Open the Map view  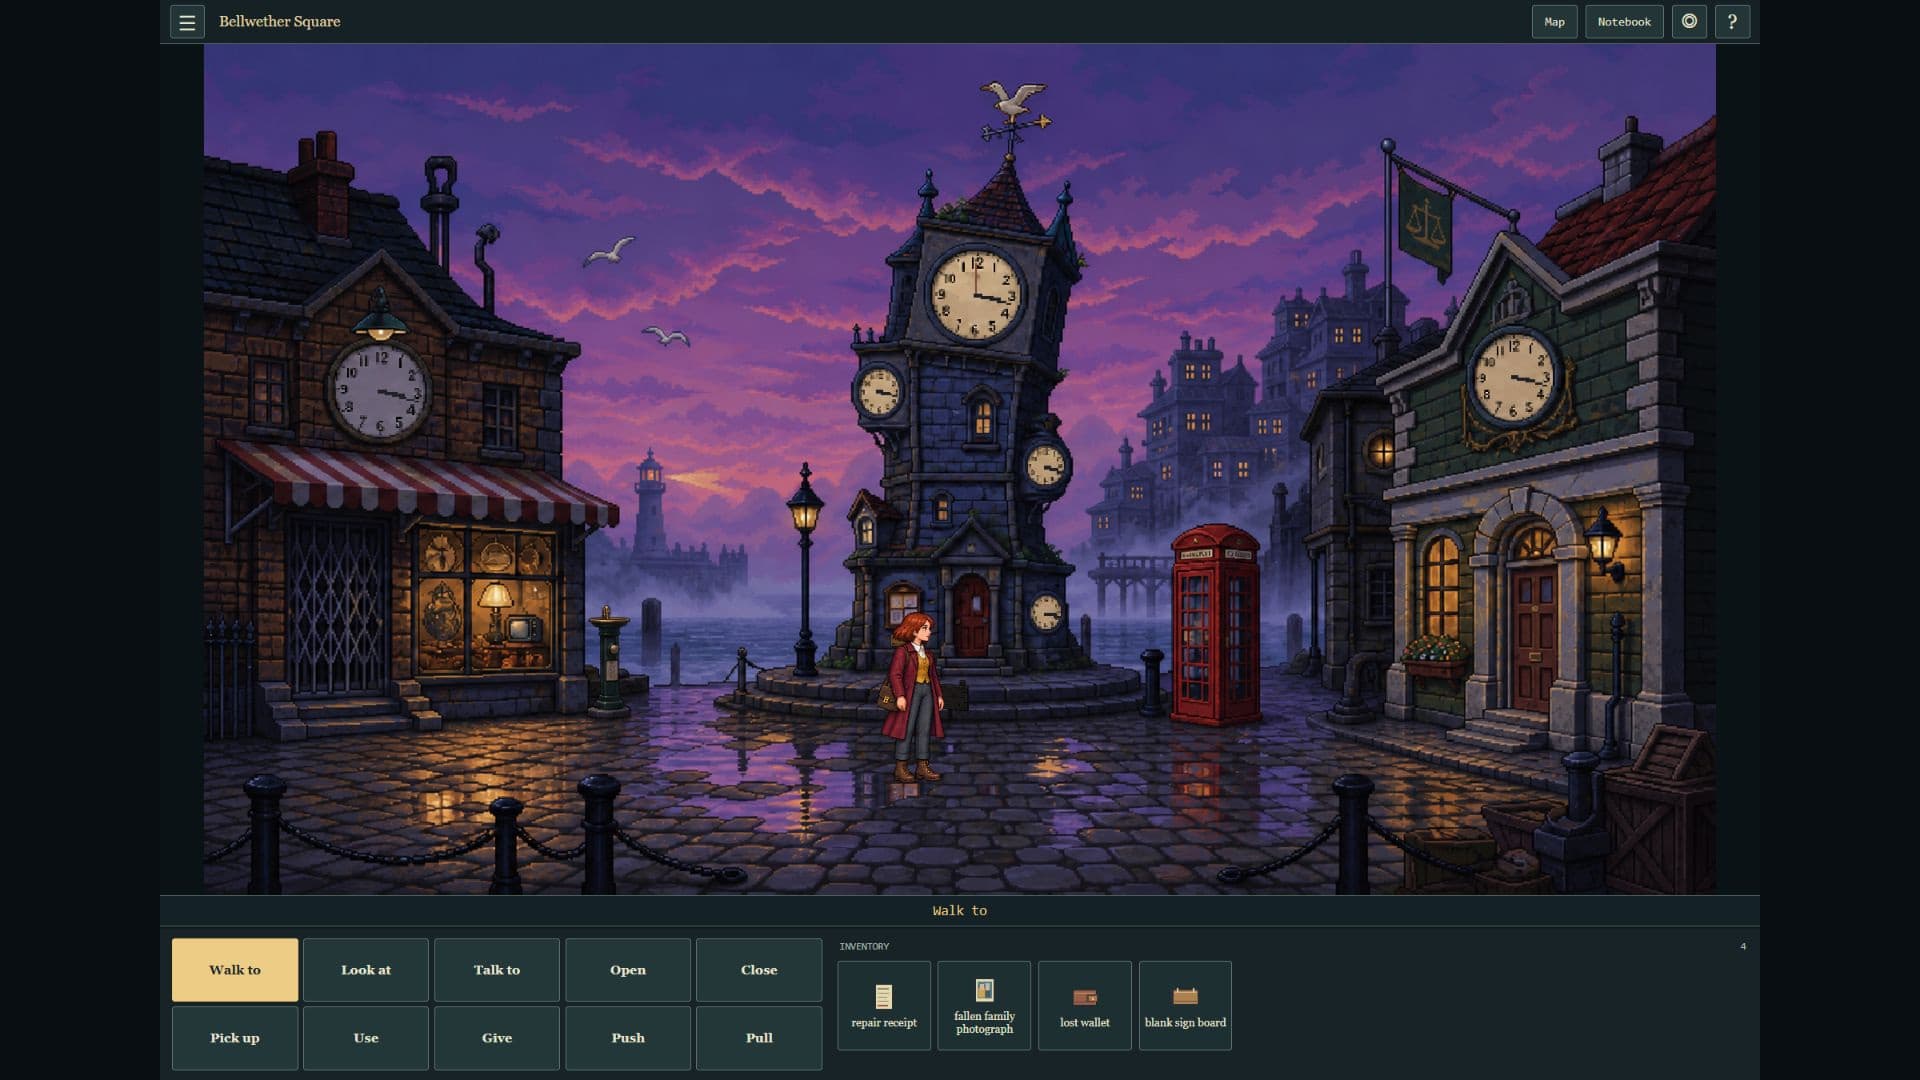(1554, 22)
